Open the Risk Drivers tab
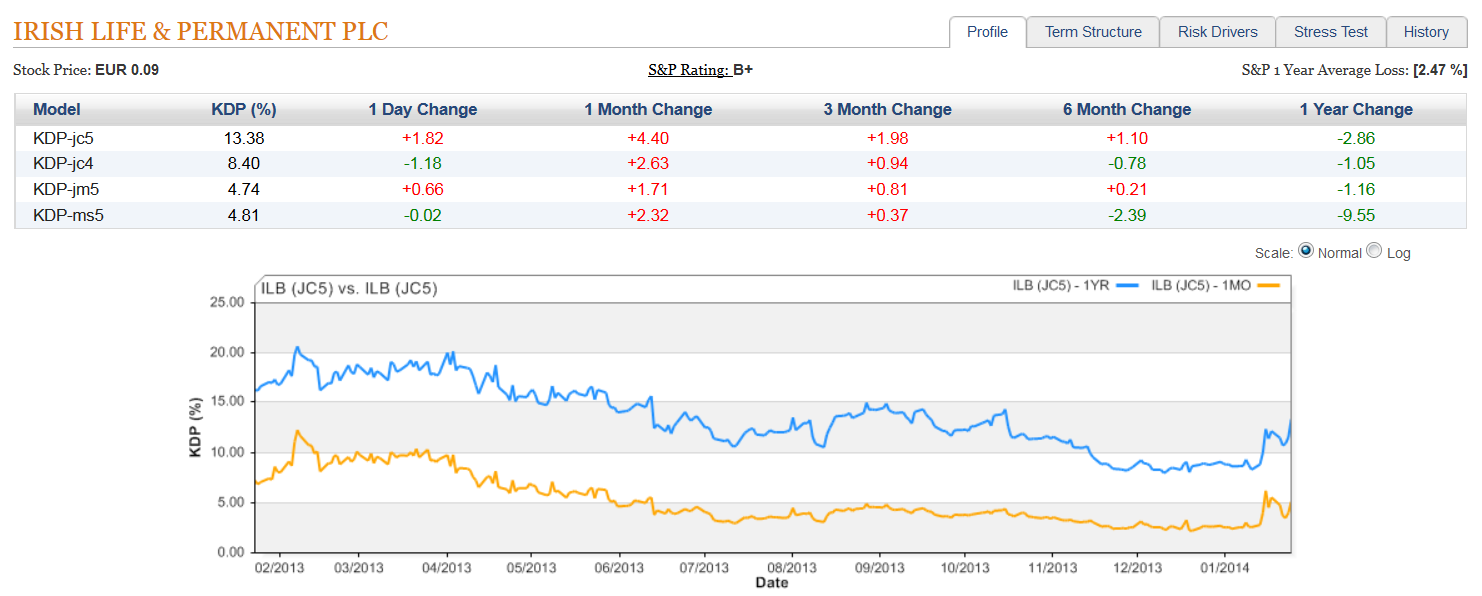Screen dimensions: 1482x596 click(1217, 32)
